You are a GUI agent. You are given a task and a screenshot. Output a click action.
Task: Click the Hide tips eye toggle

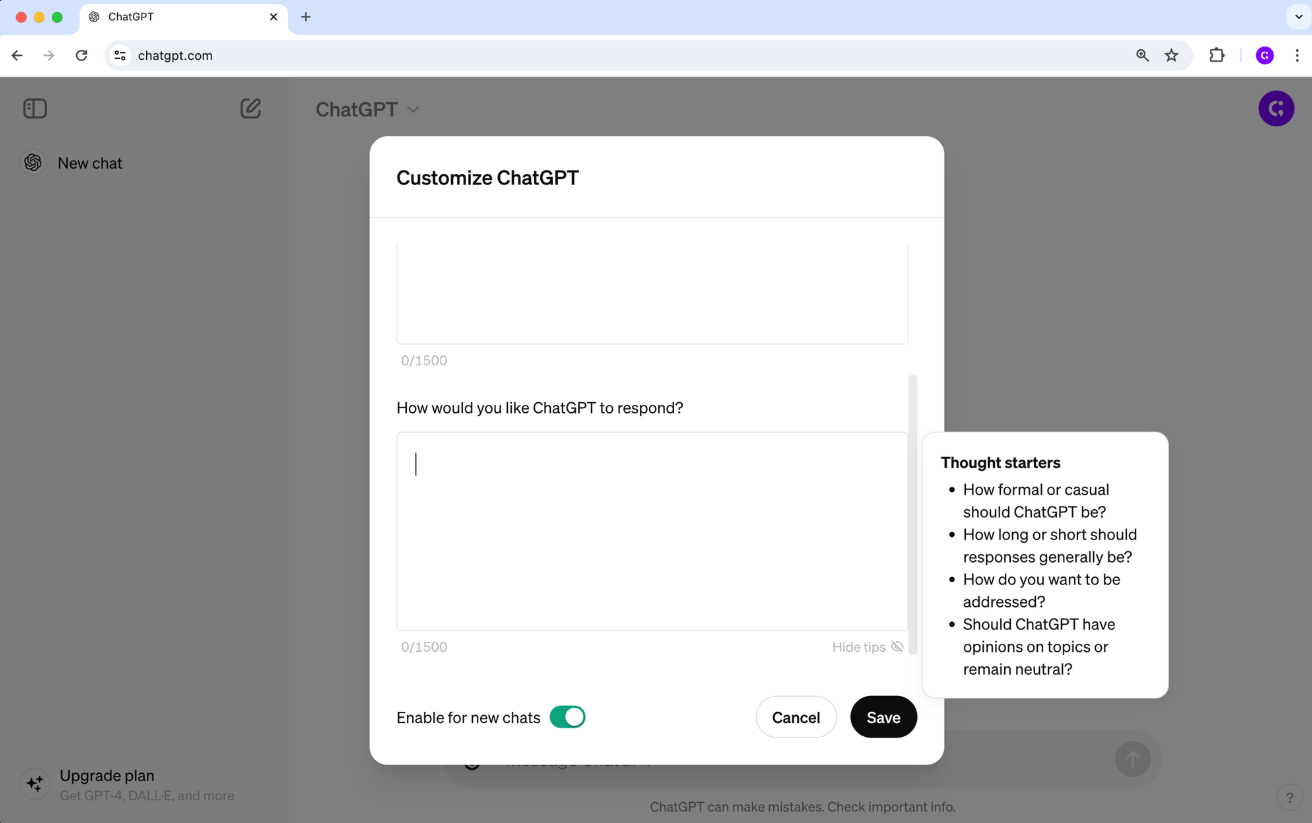coord(868,647)
